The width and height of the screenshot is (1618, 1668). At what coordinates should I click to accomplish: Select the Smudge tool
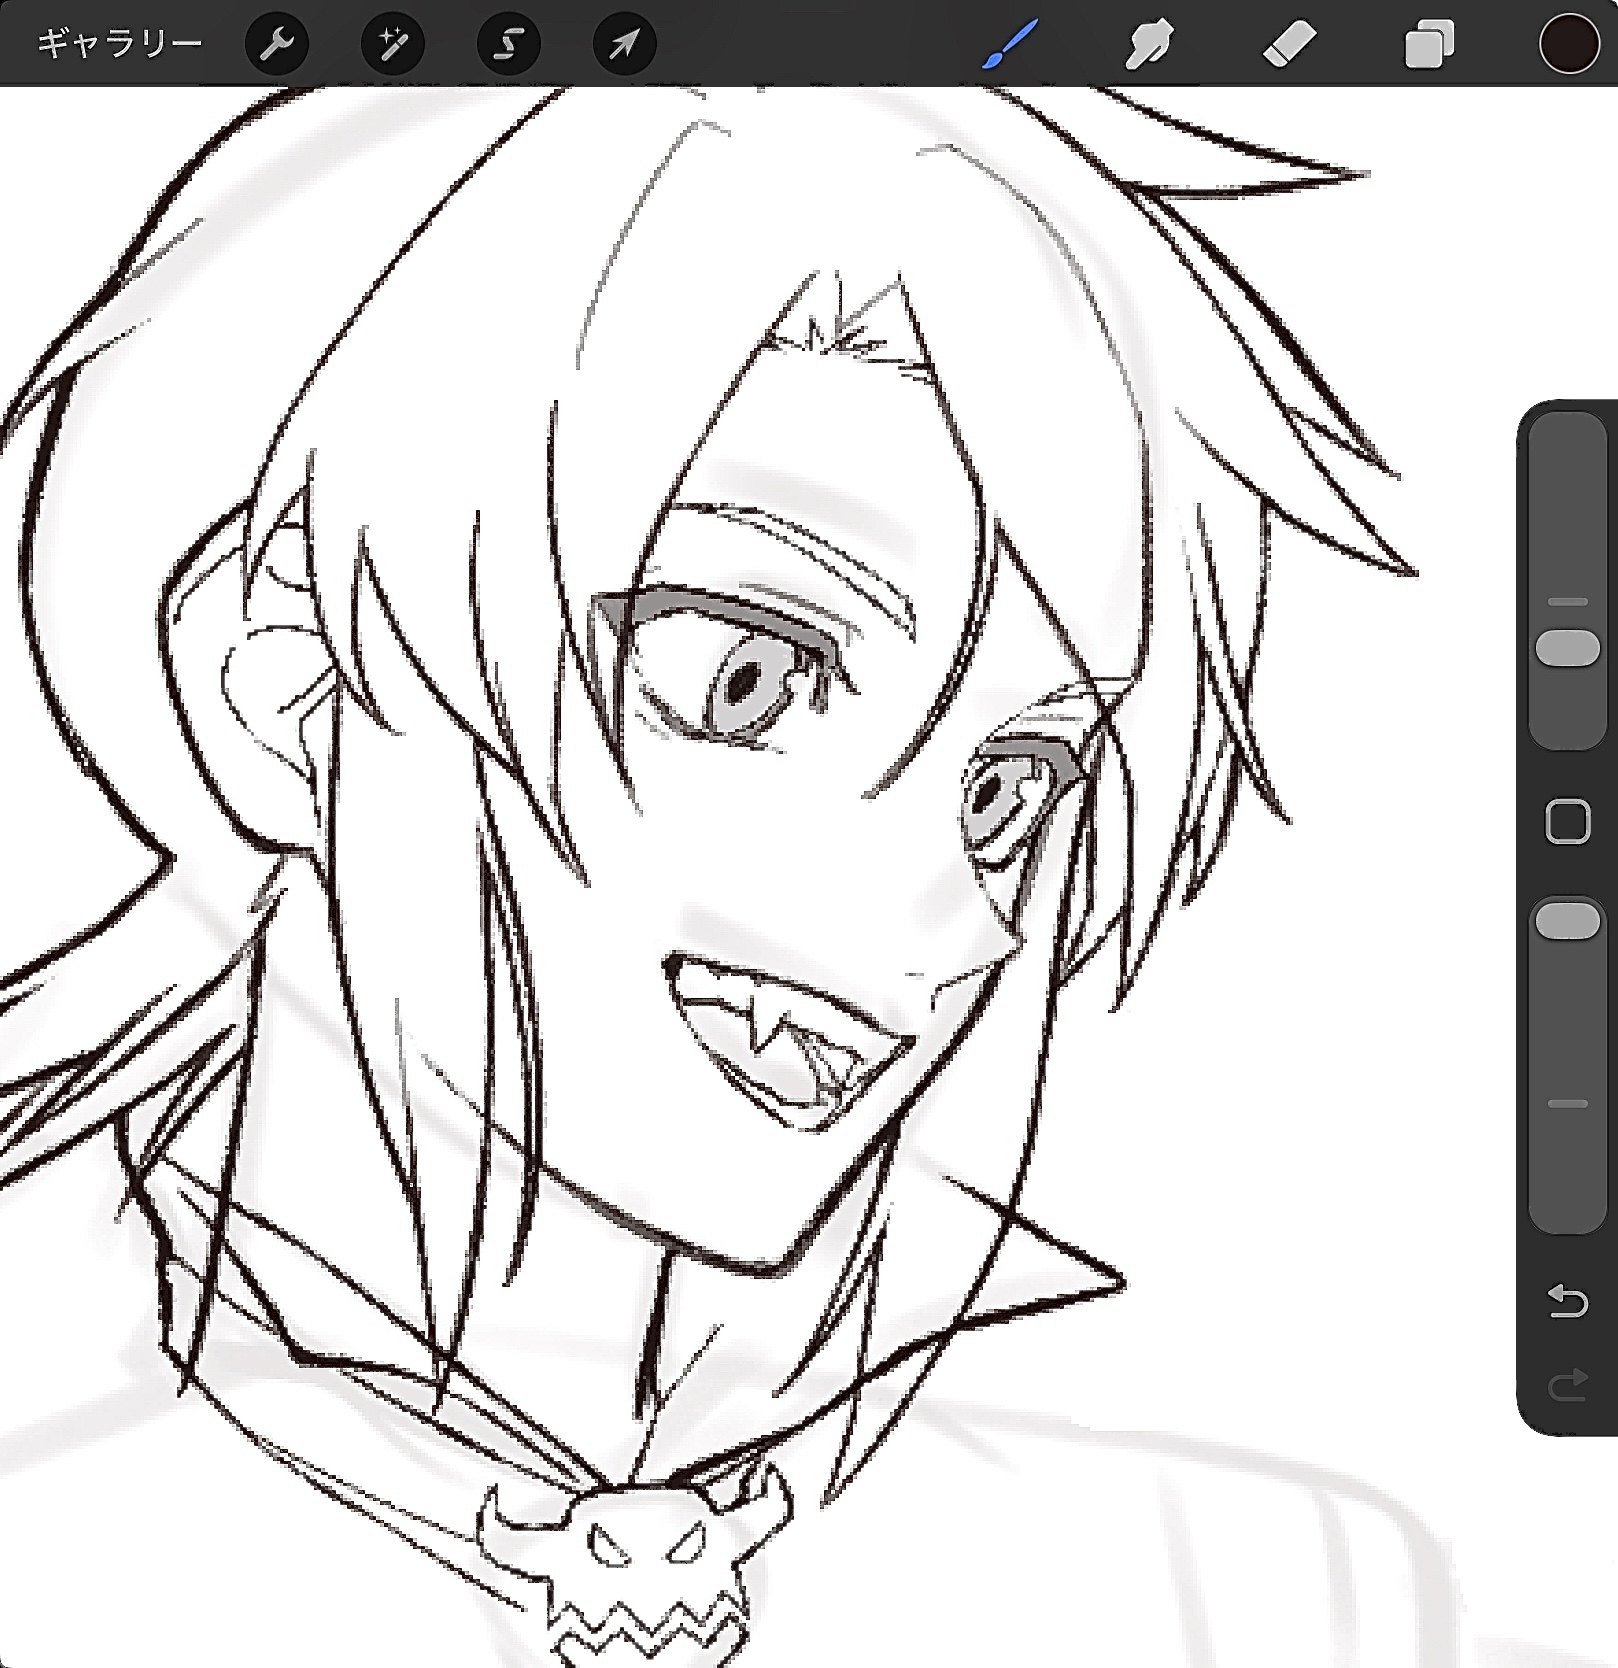(x=1149, y=44)
